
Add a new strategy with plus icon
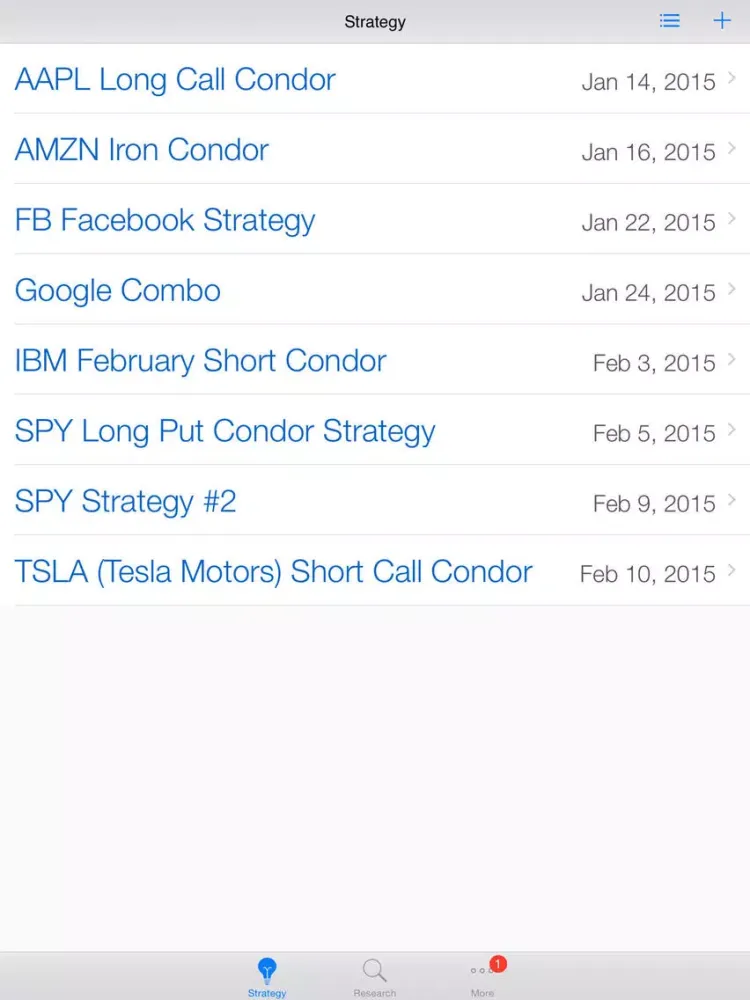point(722,21)
